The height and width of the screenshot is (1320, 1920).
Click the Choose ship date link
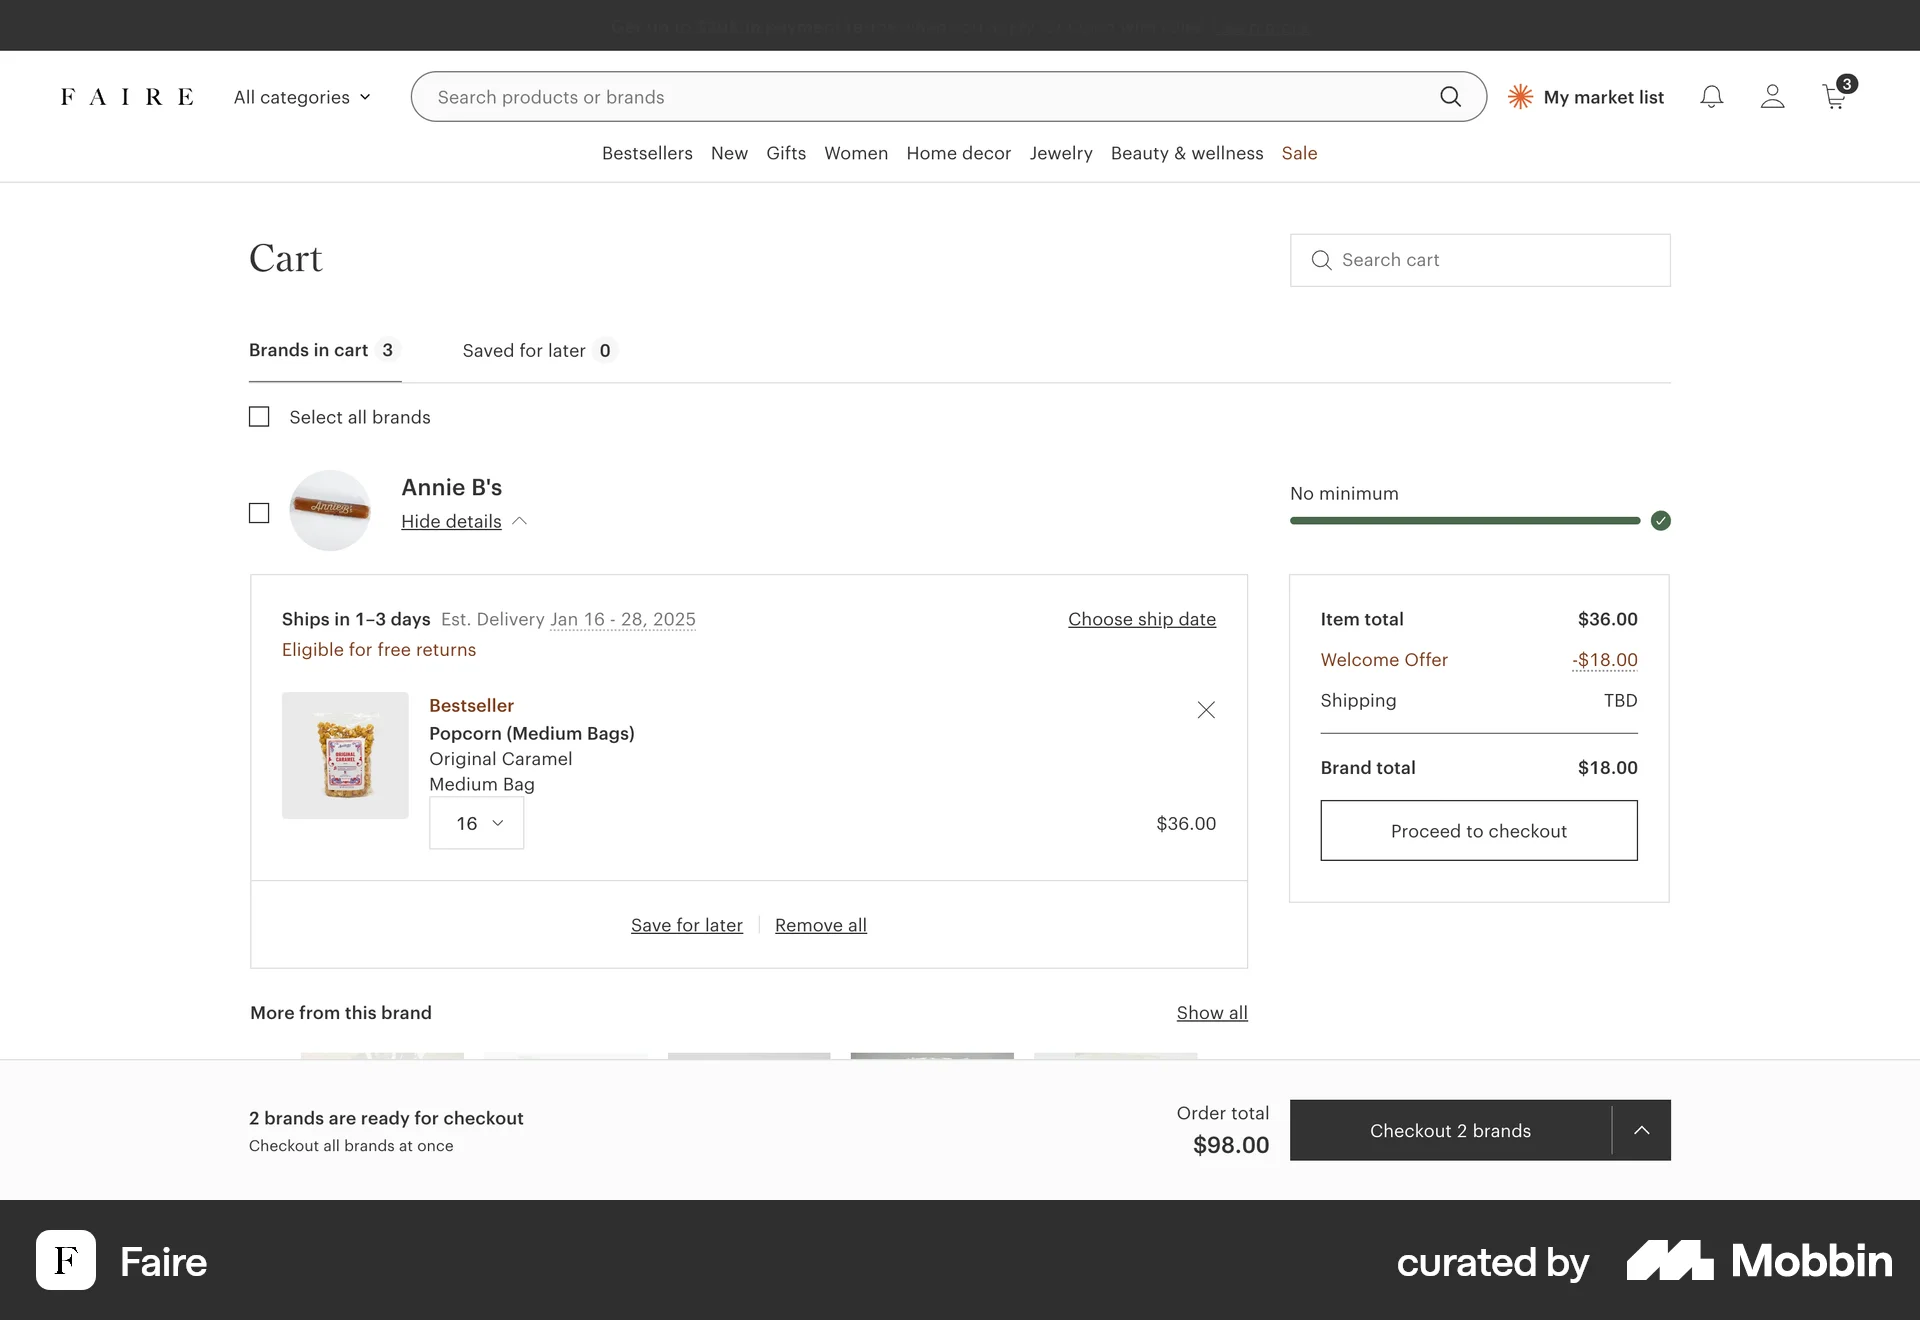point(1141,619)
